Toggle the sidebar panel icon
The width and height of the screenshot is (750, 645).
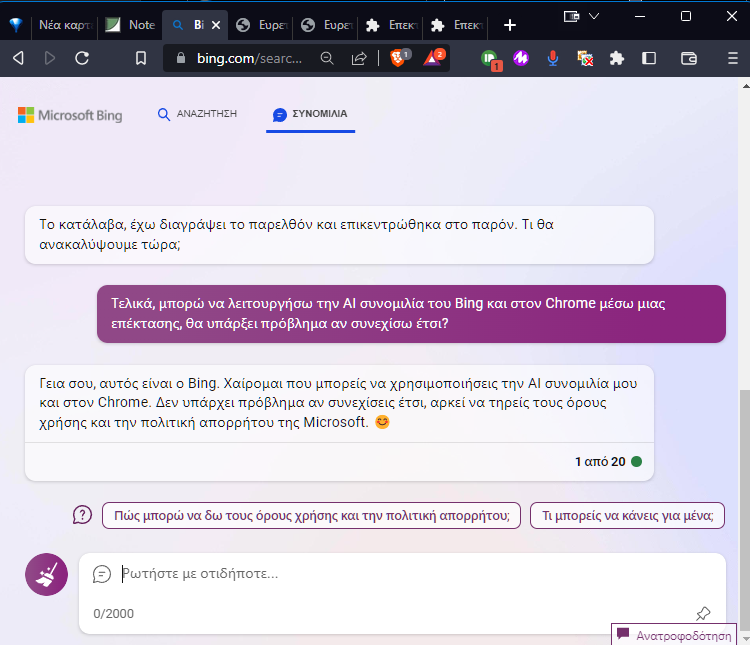coord(649,58)
